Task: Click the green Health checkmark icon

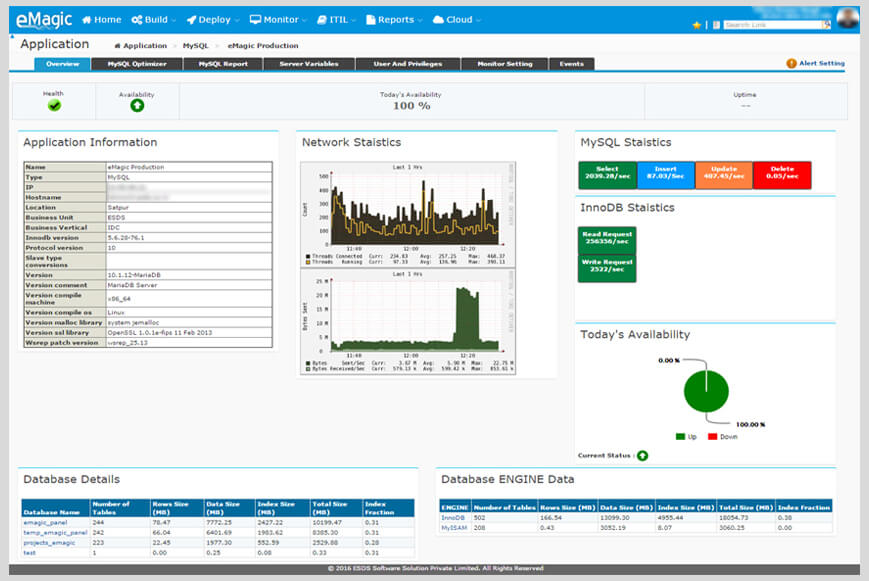Action: click(x=54, y=105)
